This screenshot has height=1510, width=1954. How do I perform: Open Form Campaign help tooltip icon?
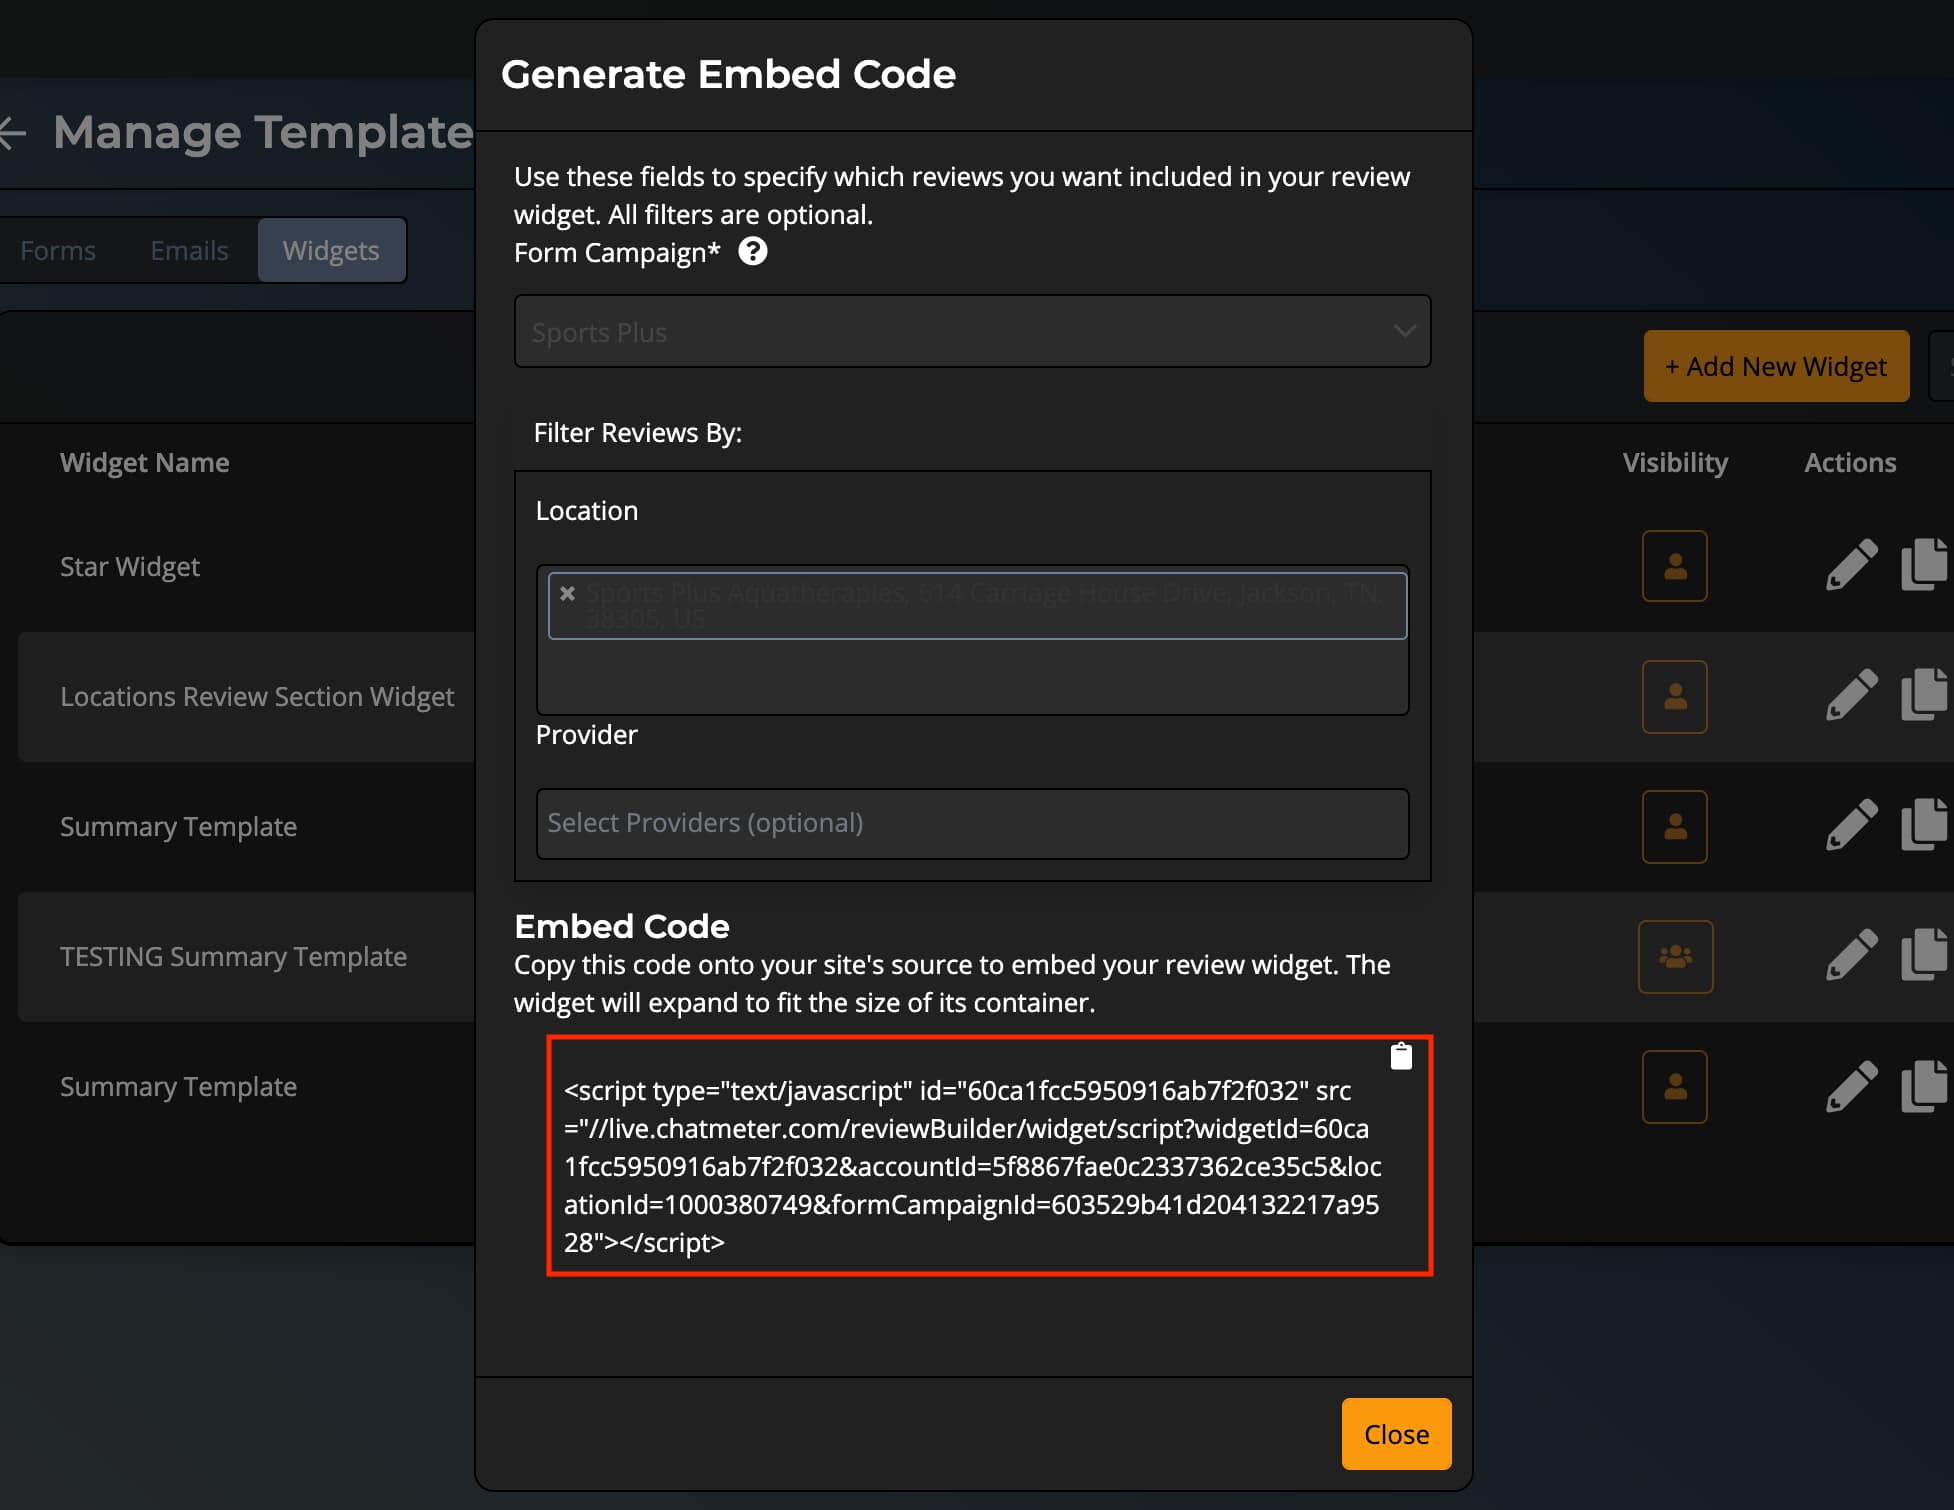(x=752, y=251)
